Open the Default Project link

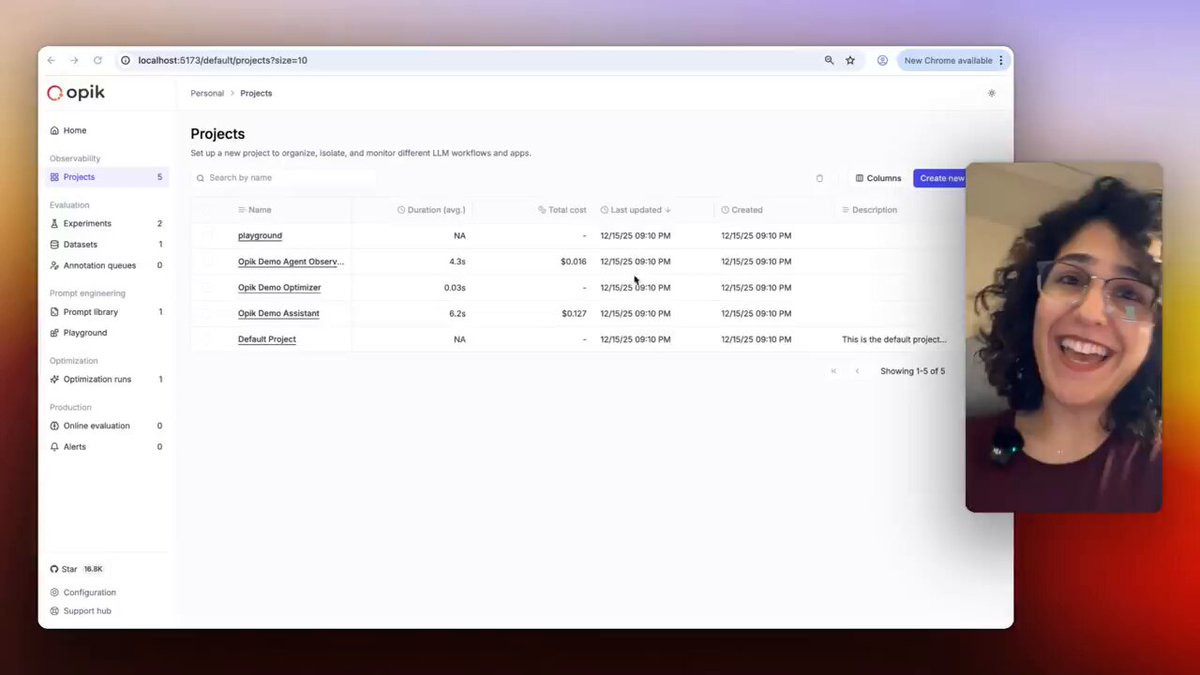pos(267,340)
